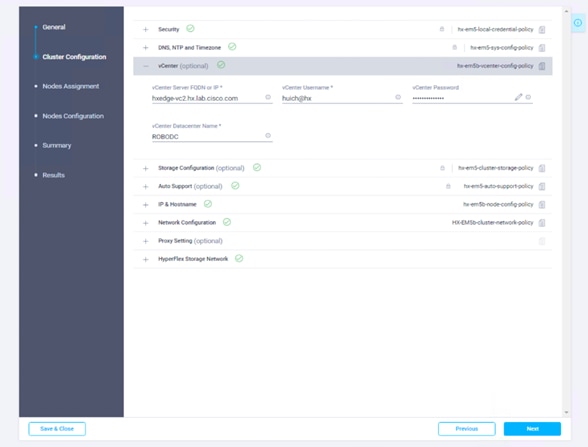Click HX-EM5b-cluster-network-policy policy name
The image size is (588, 447).
pyautogui.click(x=492, y=223)
